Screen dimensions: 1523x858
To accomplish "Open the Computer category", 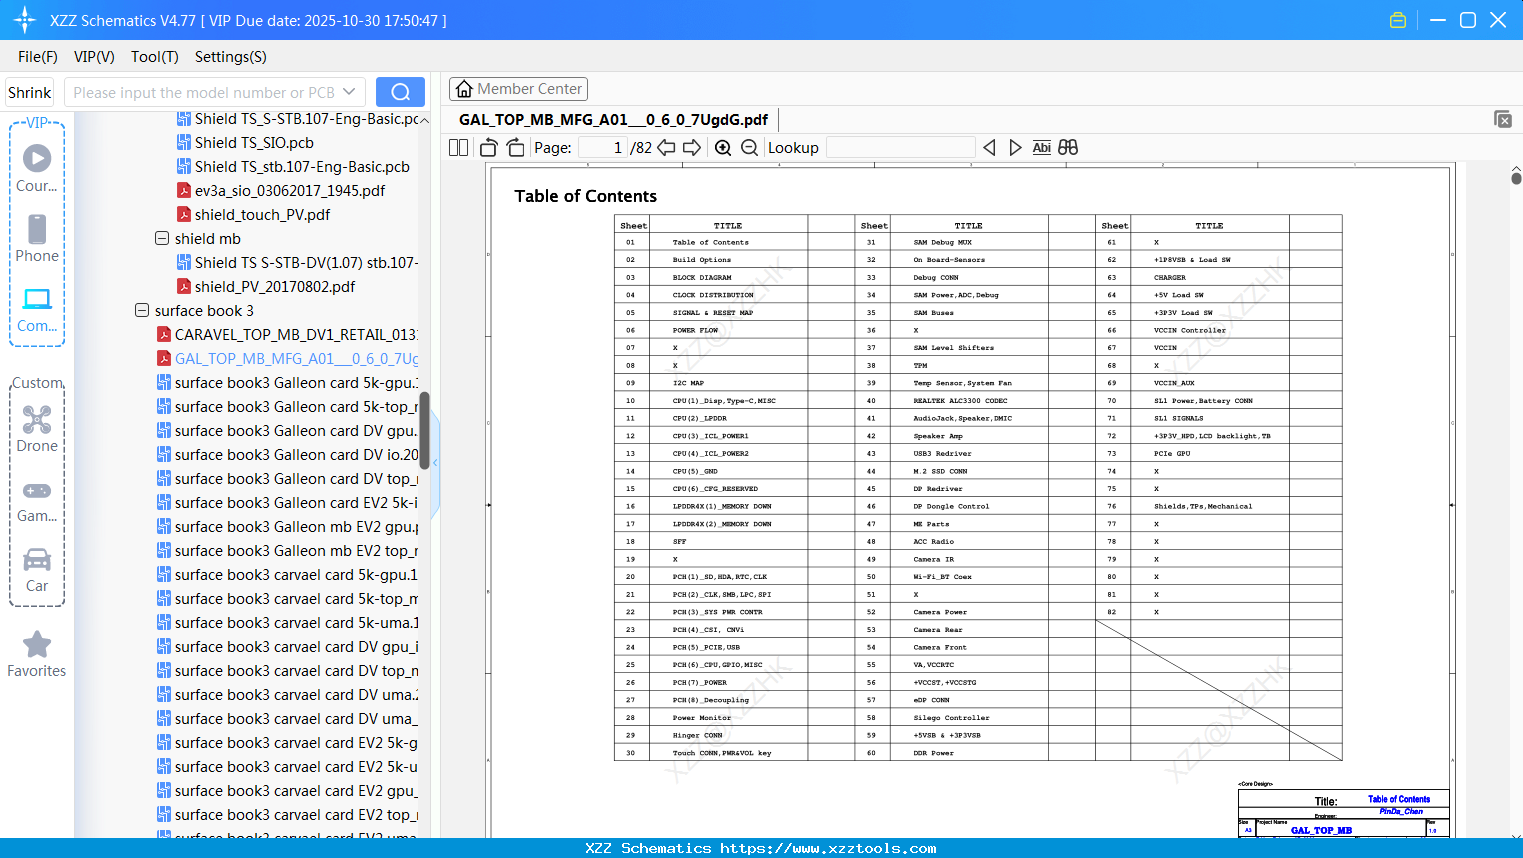I will point(37,309).
